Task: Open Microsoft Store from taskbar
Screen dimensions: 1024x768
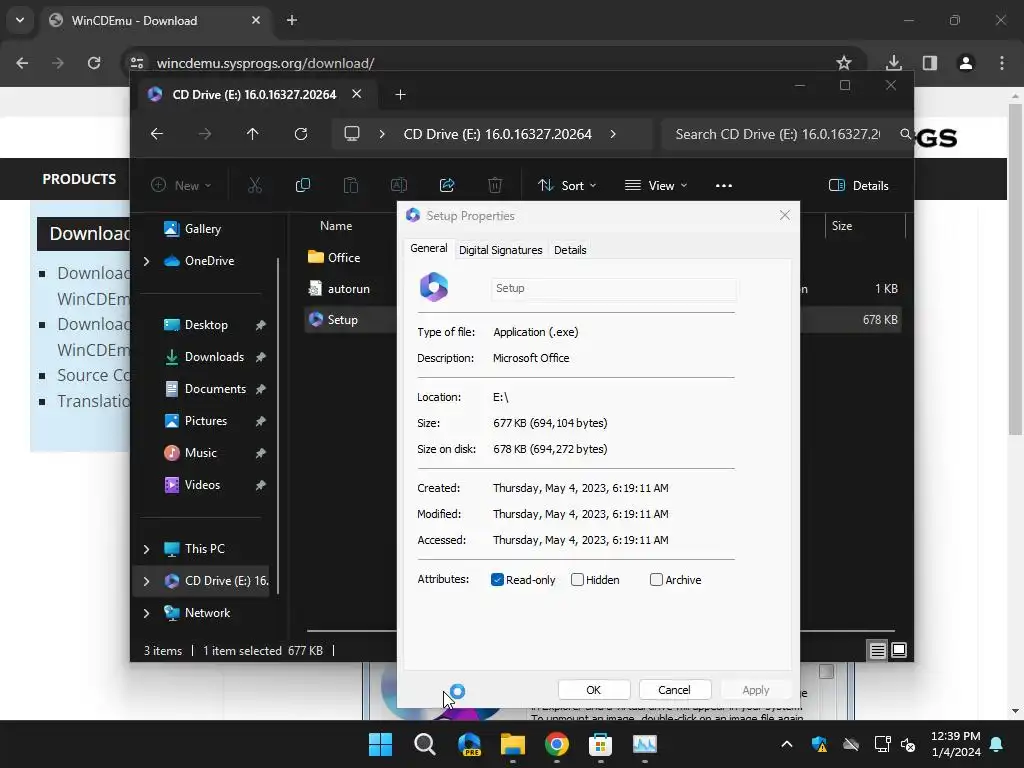Action: 600,744
